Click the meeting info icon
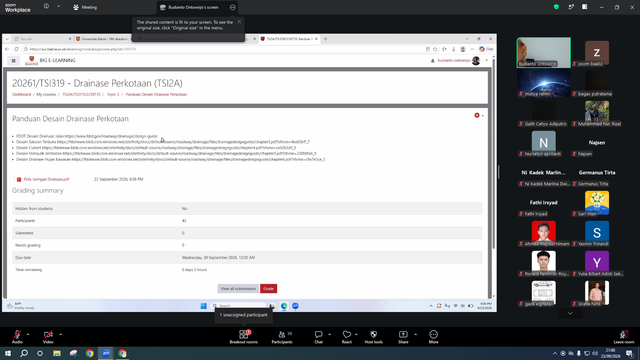The image size is (640, 360). tap(46, 7)
